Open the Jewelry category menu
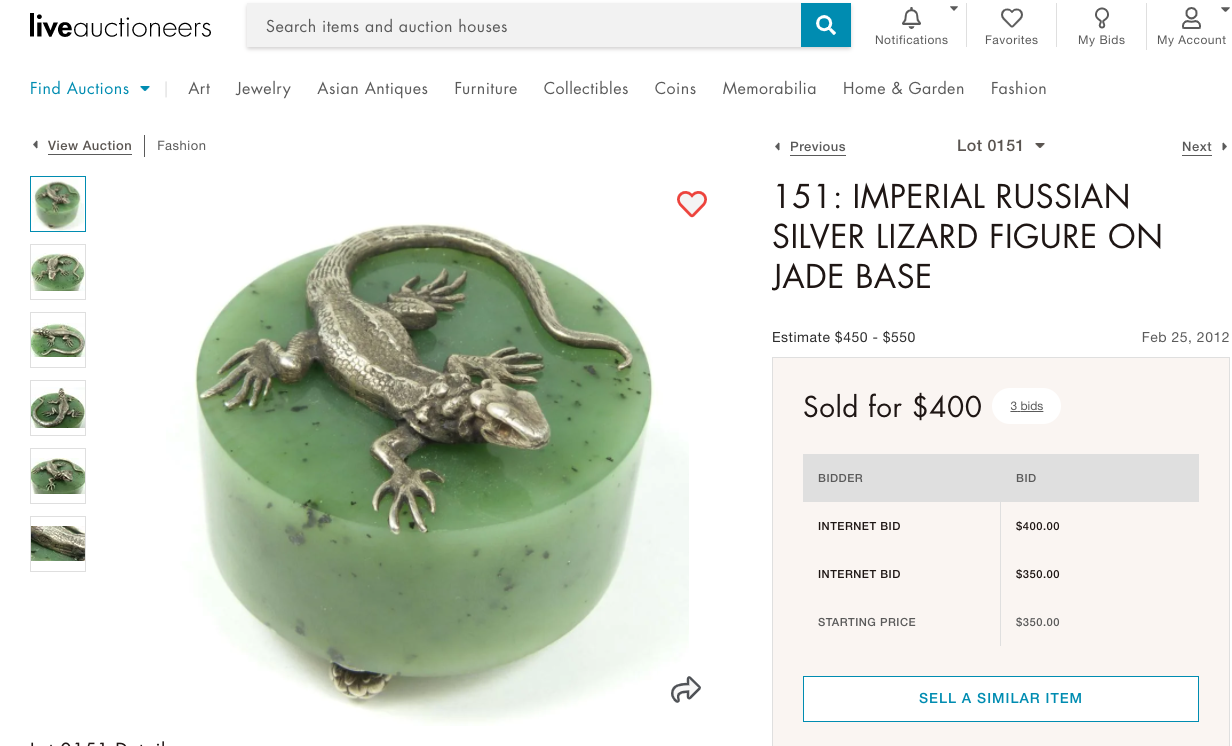1232x746 pixels. point(263,89)
